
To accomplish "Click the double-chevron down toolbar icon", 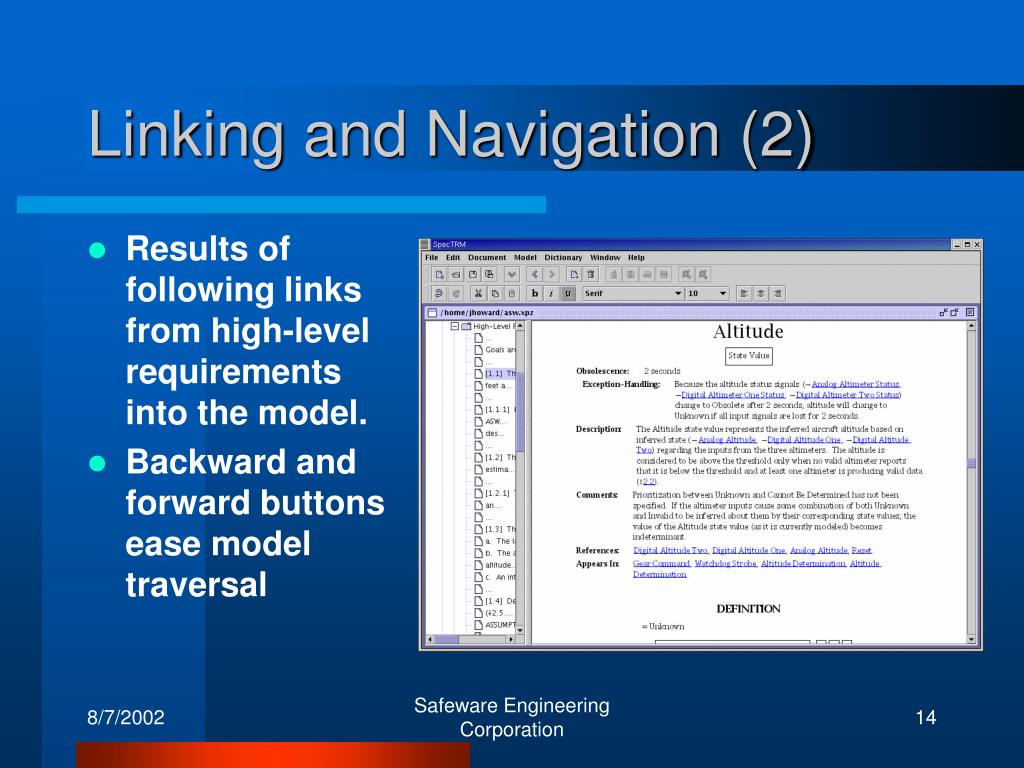I will click(512, 275).
